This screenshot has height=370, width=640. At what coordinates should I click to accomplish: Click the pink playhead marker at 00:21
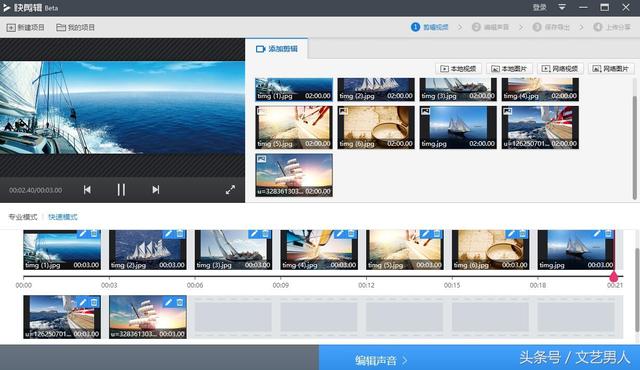point(613,277)
